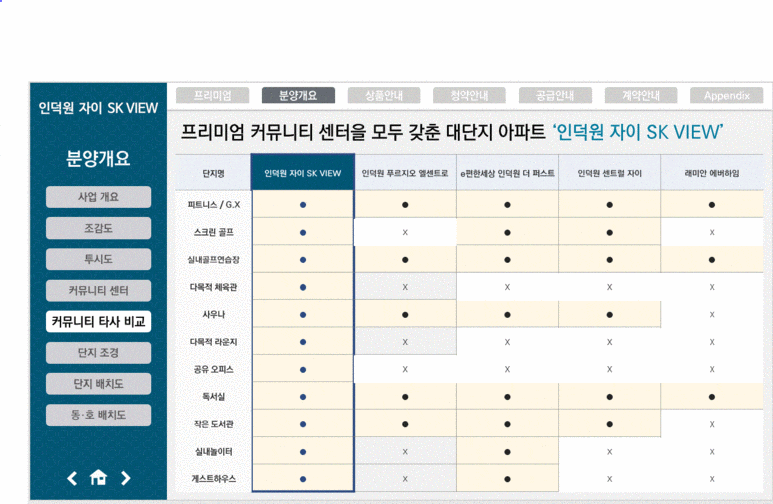Screen dimensions: 773x504
Task: Click 래미안 에버하임 dot in 독서실 row
Action: [x=712, y=396]
